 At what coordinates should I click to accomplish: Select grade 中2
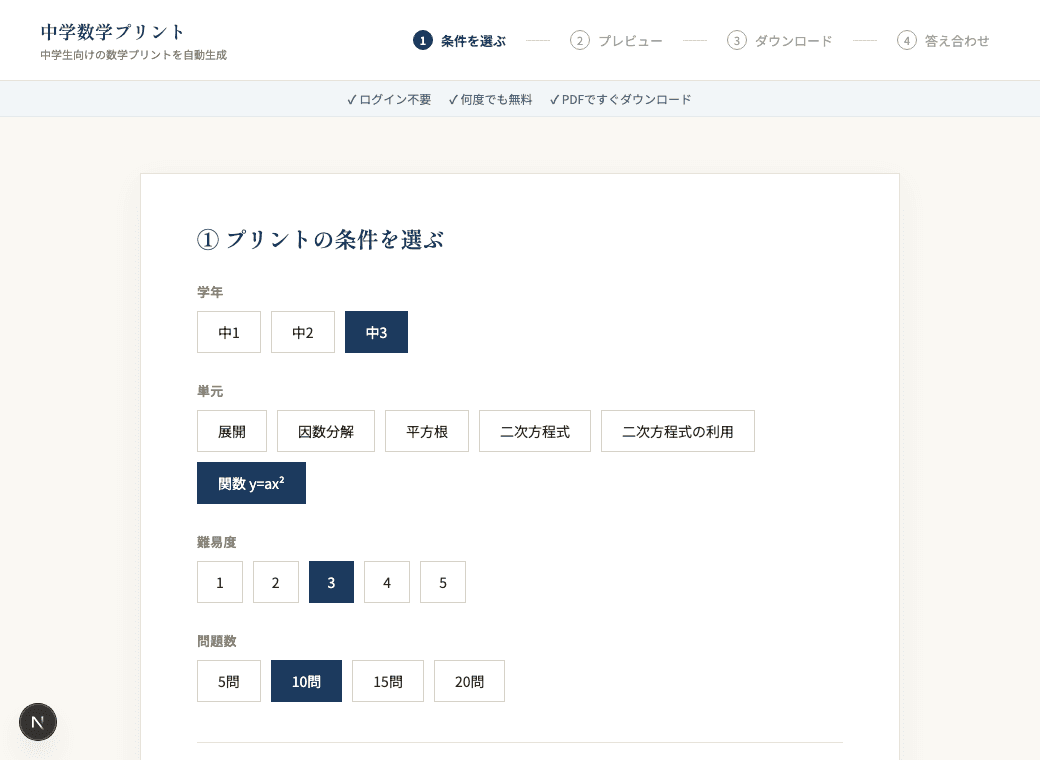[302, 332]
